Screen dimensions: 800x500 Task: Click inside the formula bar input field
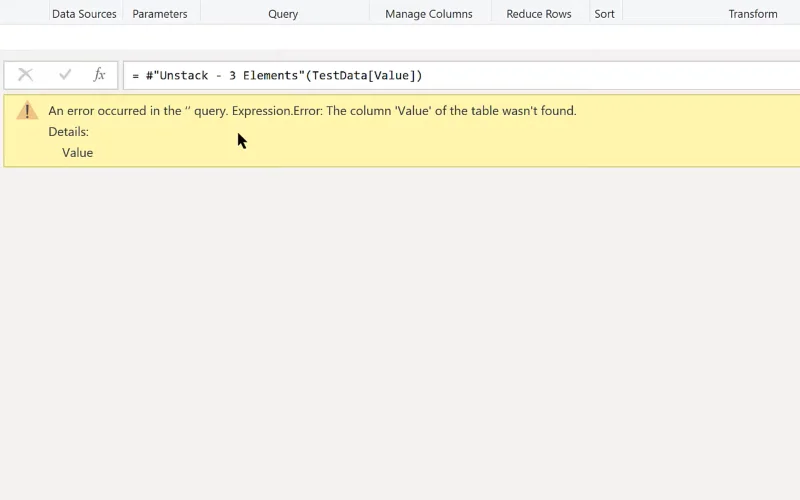click(461, 76)
